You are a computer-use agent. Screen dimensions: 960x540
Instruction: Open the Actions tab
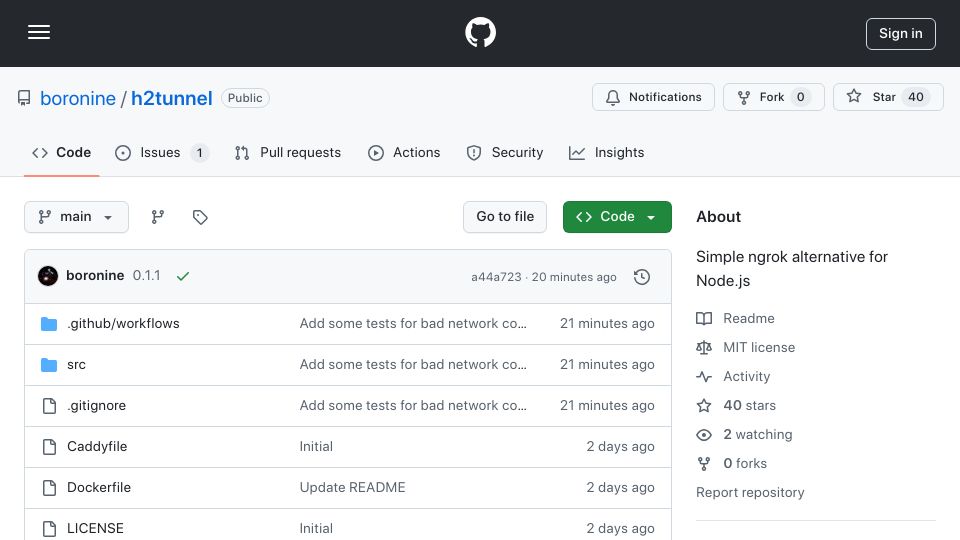coord(404,152)
